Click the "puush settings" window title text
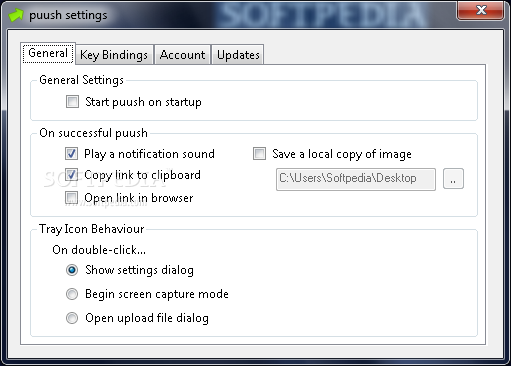511x366 pixels. point(68,15)
